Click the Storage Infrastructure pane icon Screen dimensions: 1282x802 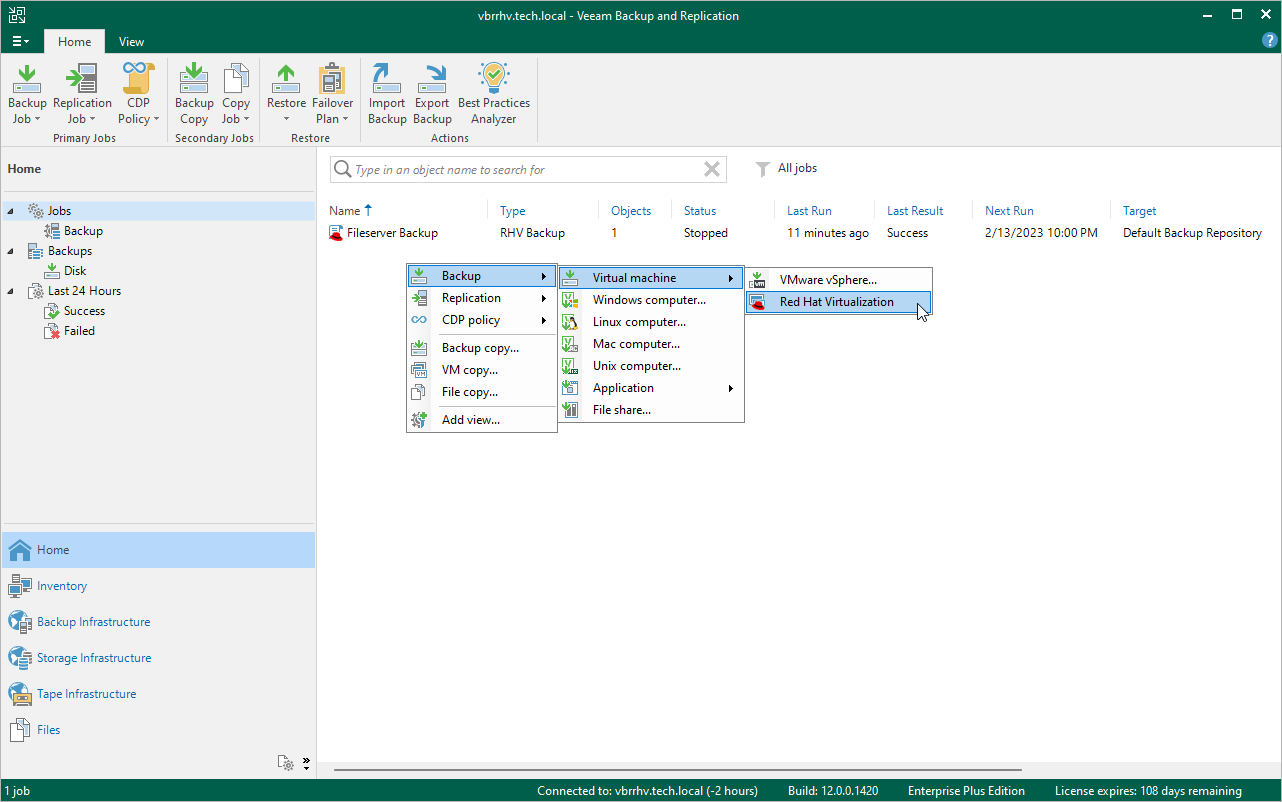point(20,658)
